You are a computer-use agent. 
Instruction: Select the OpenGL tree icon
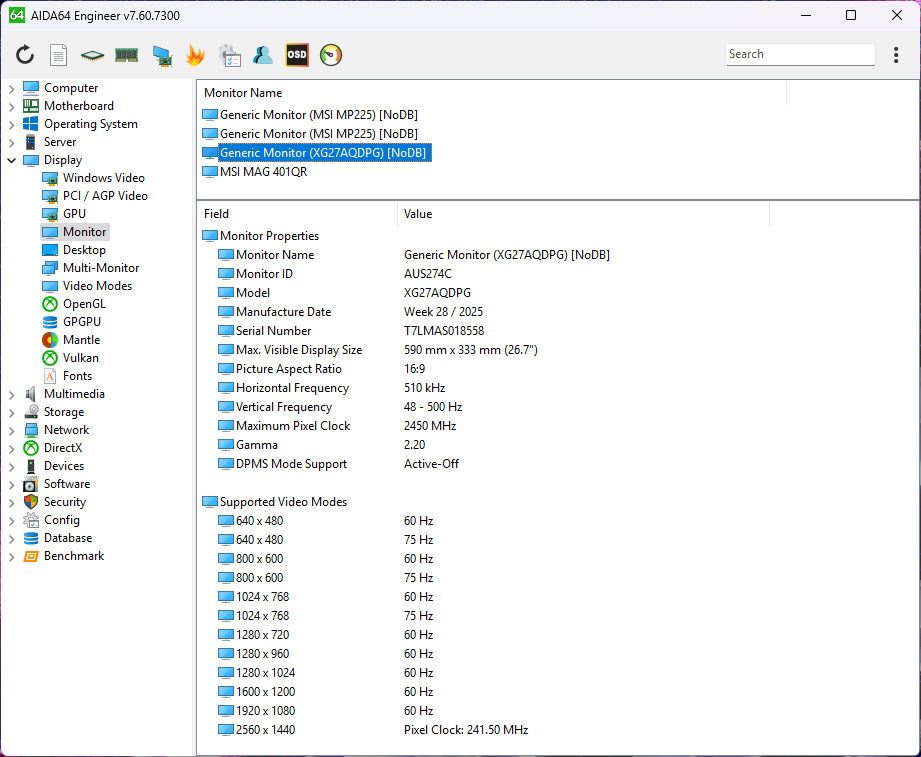pyautogui.click(x=50, y=304)
